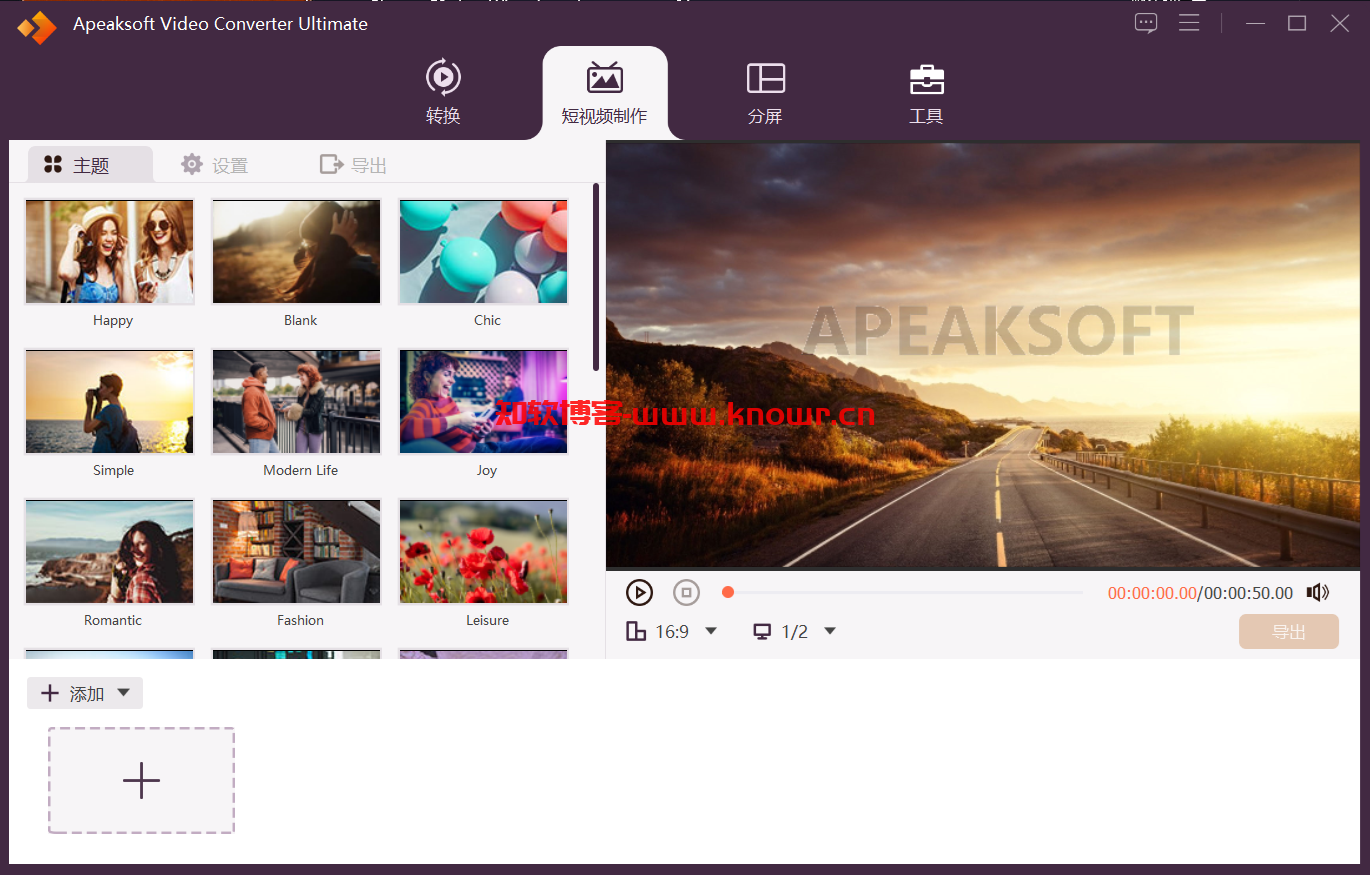Select the Happy theme thumbnail
The image size is (1370, 875).
pos(110,252)
